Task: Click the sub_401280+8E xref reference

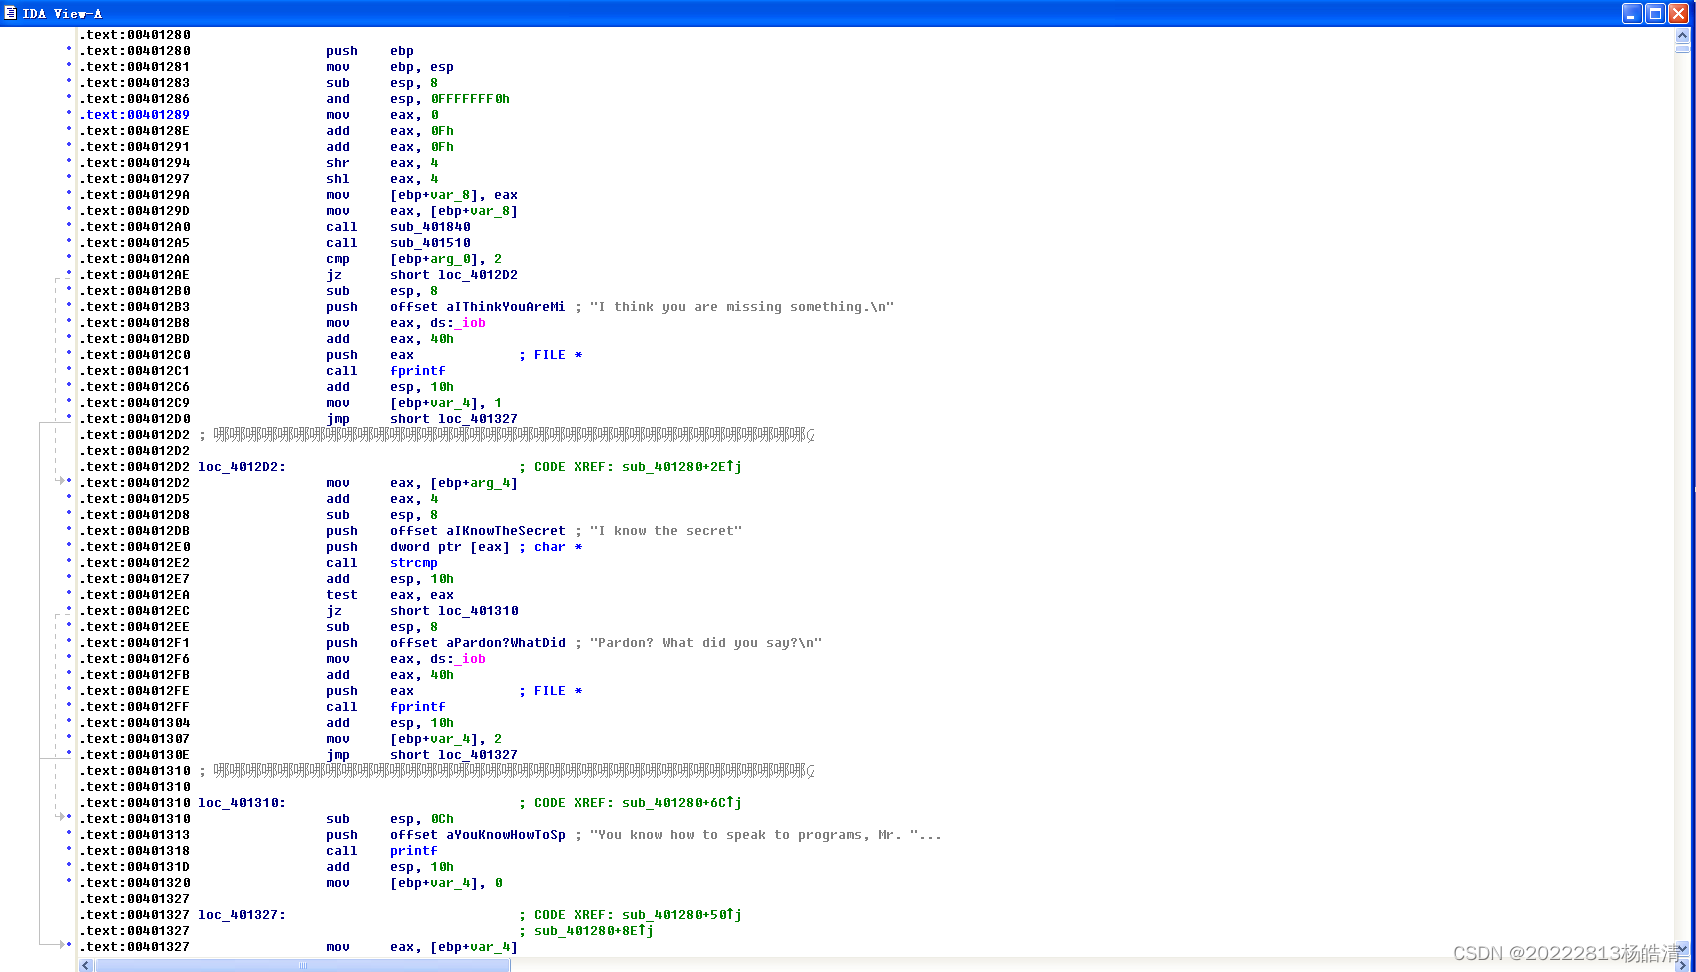Action: [594, 931]
